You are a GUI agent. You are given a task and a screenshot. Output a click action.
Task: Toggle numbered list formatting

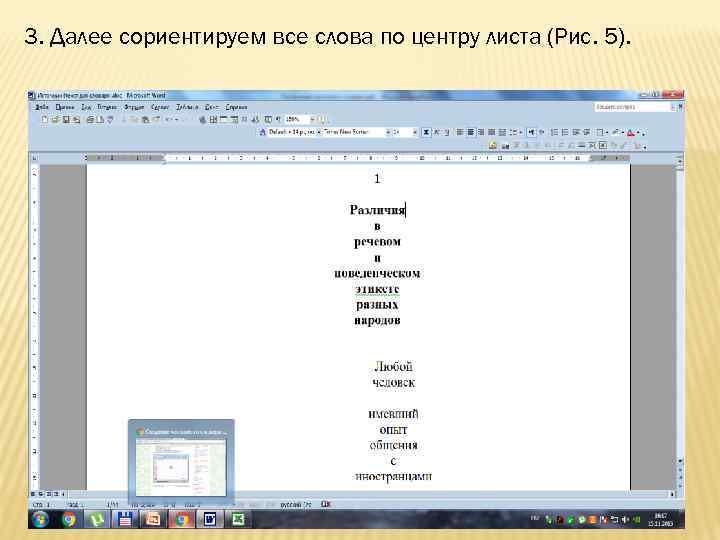(x=554, y=132)
